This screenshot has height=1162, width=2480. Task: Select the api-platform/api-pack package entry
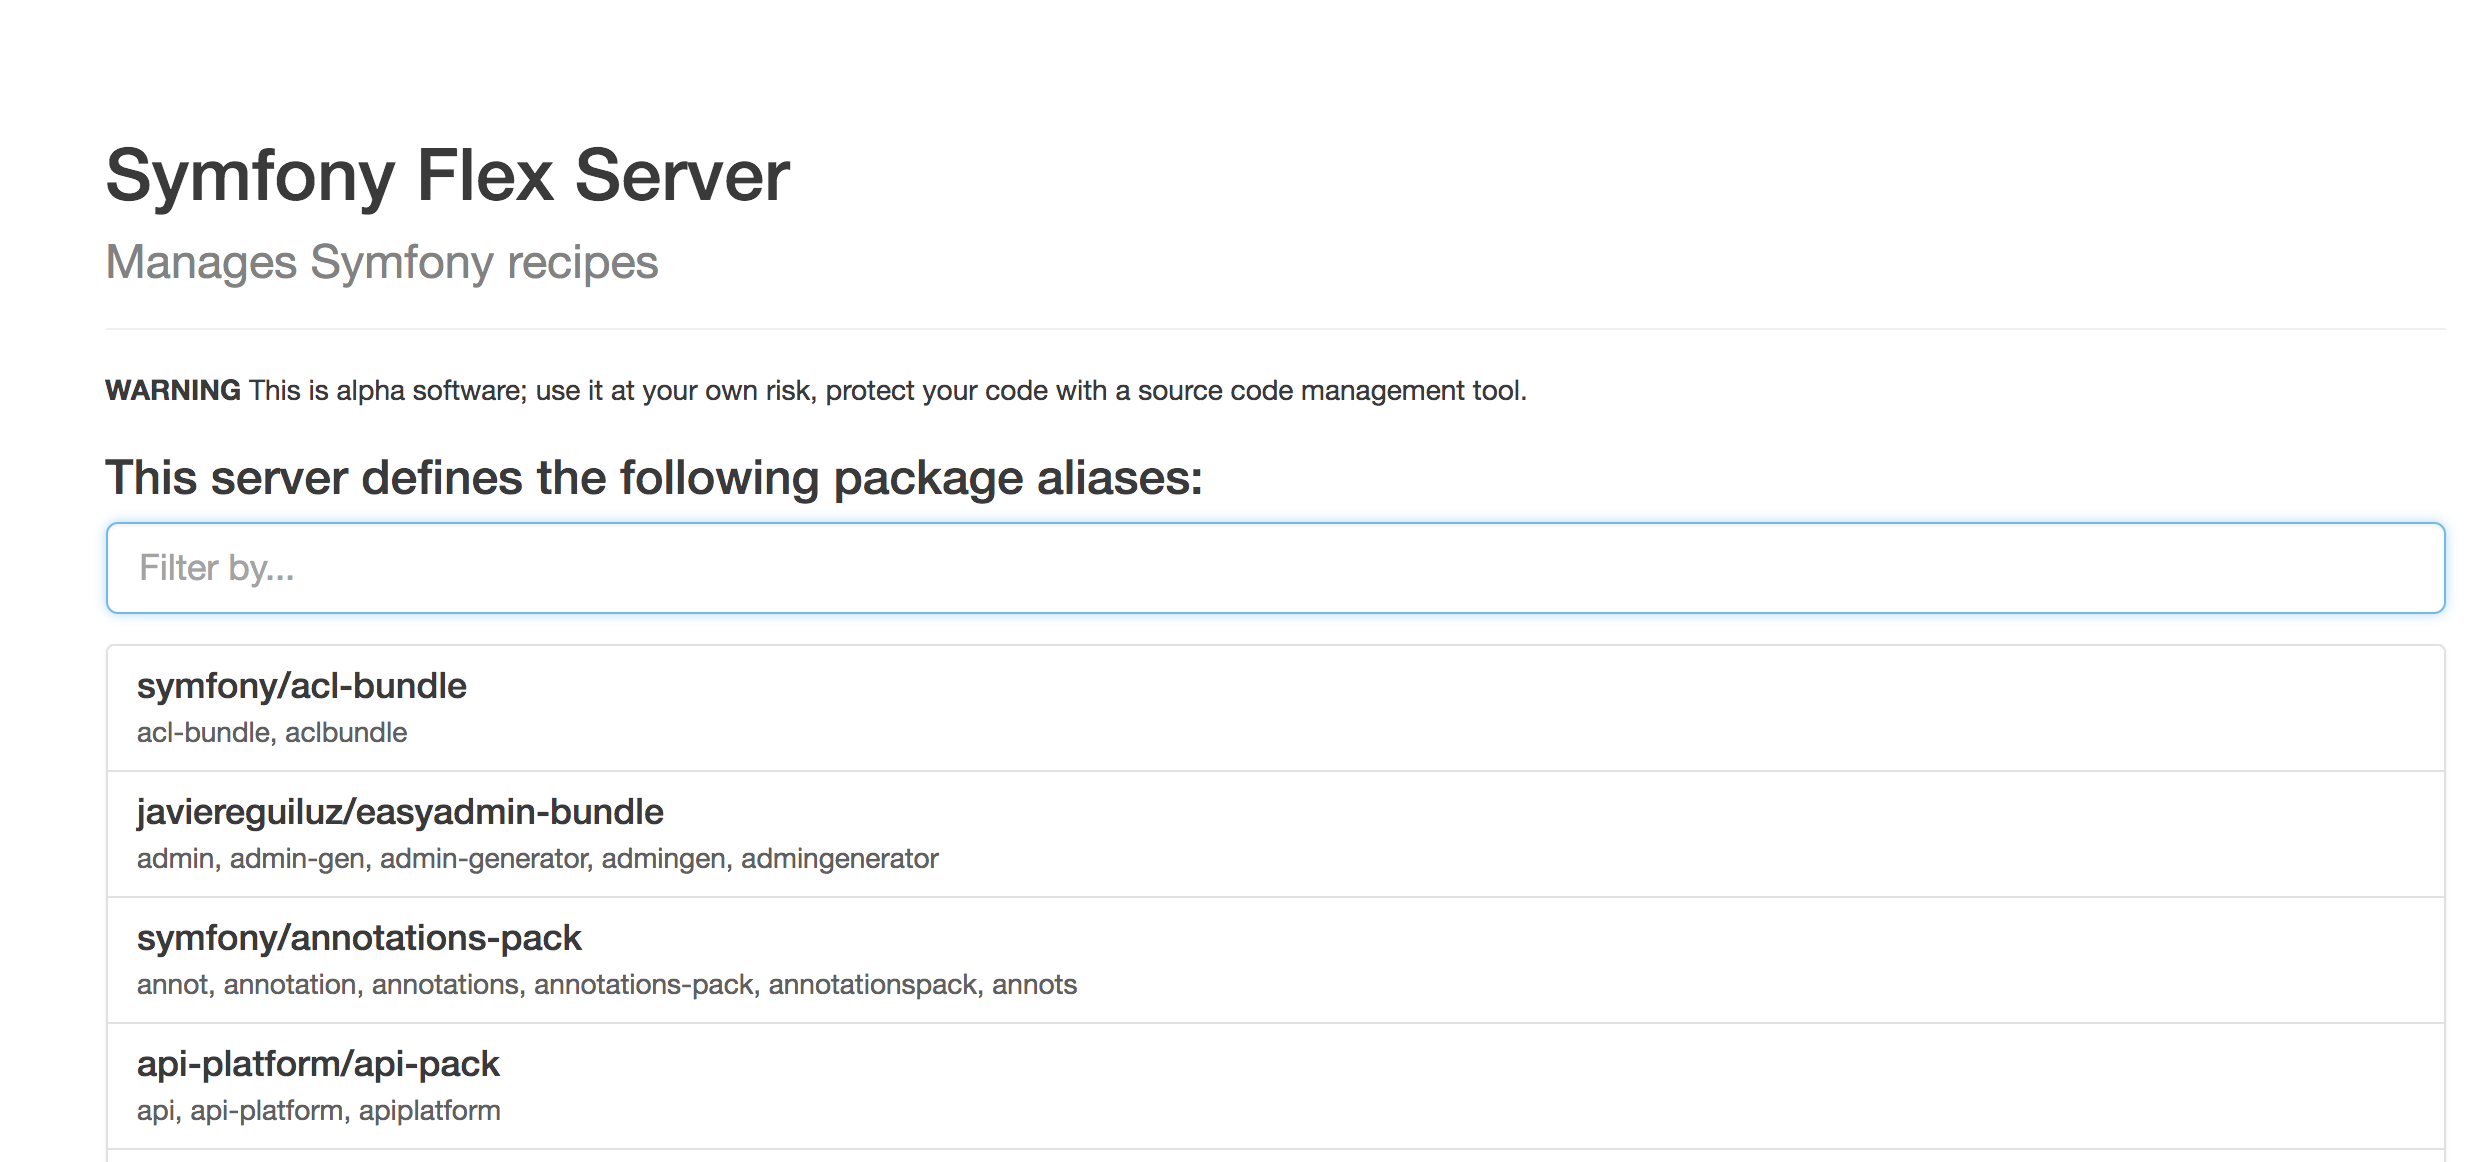coord(318,1065)
